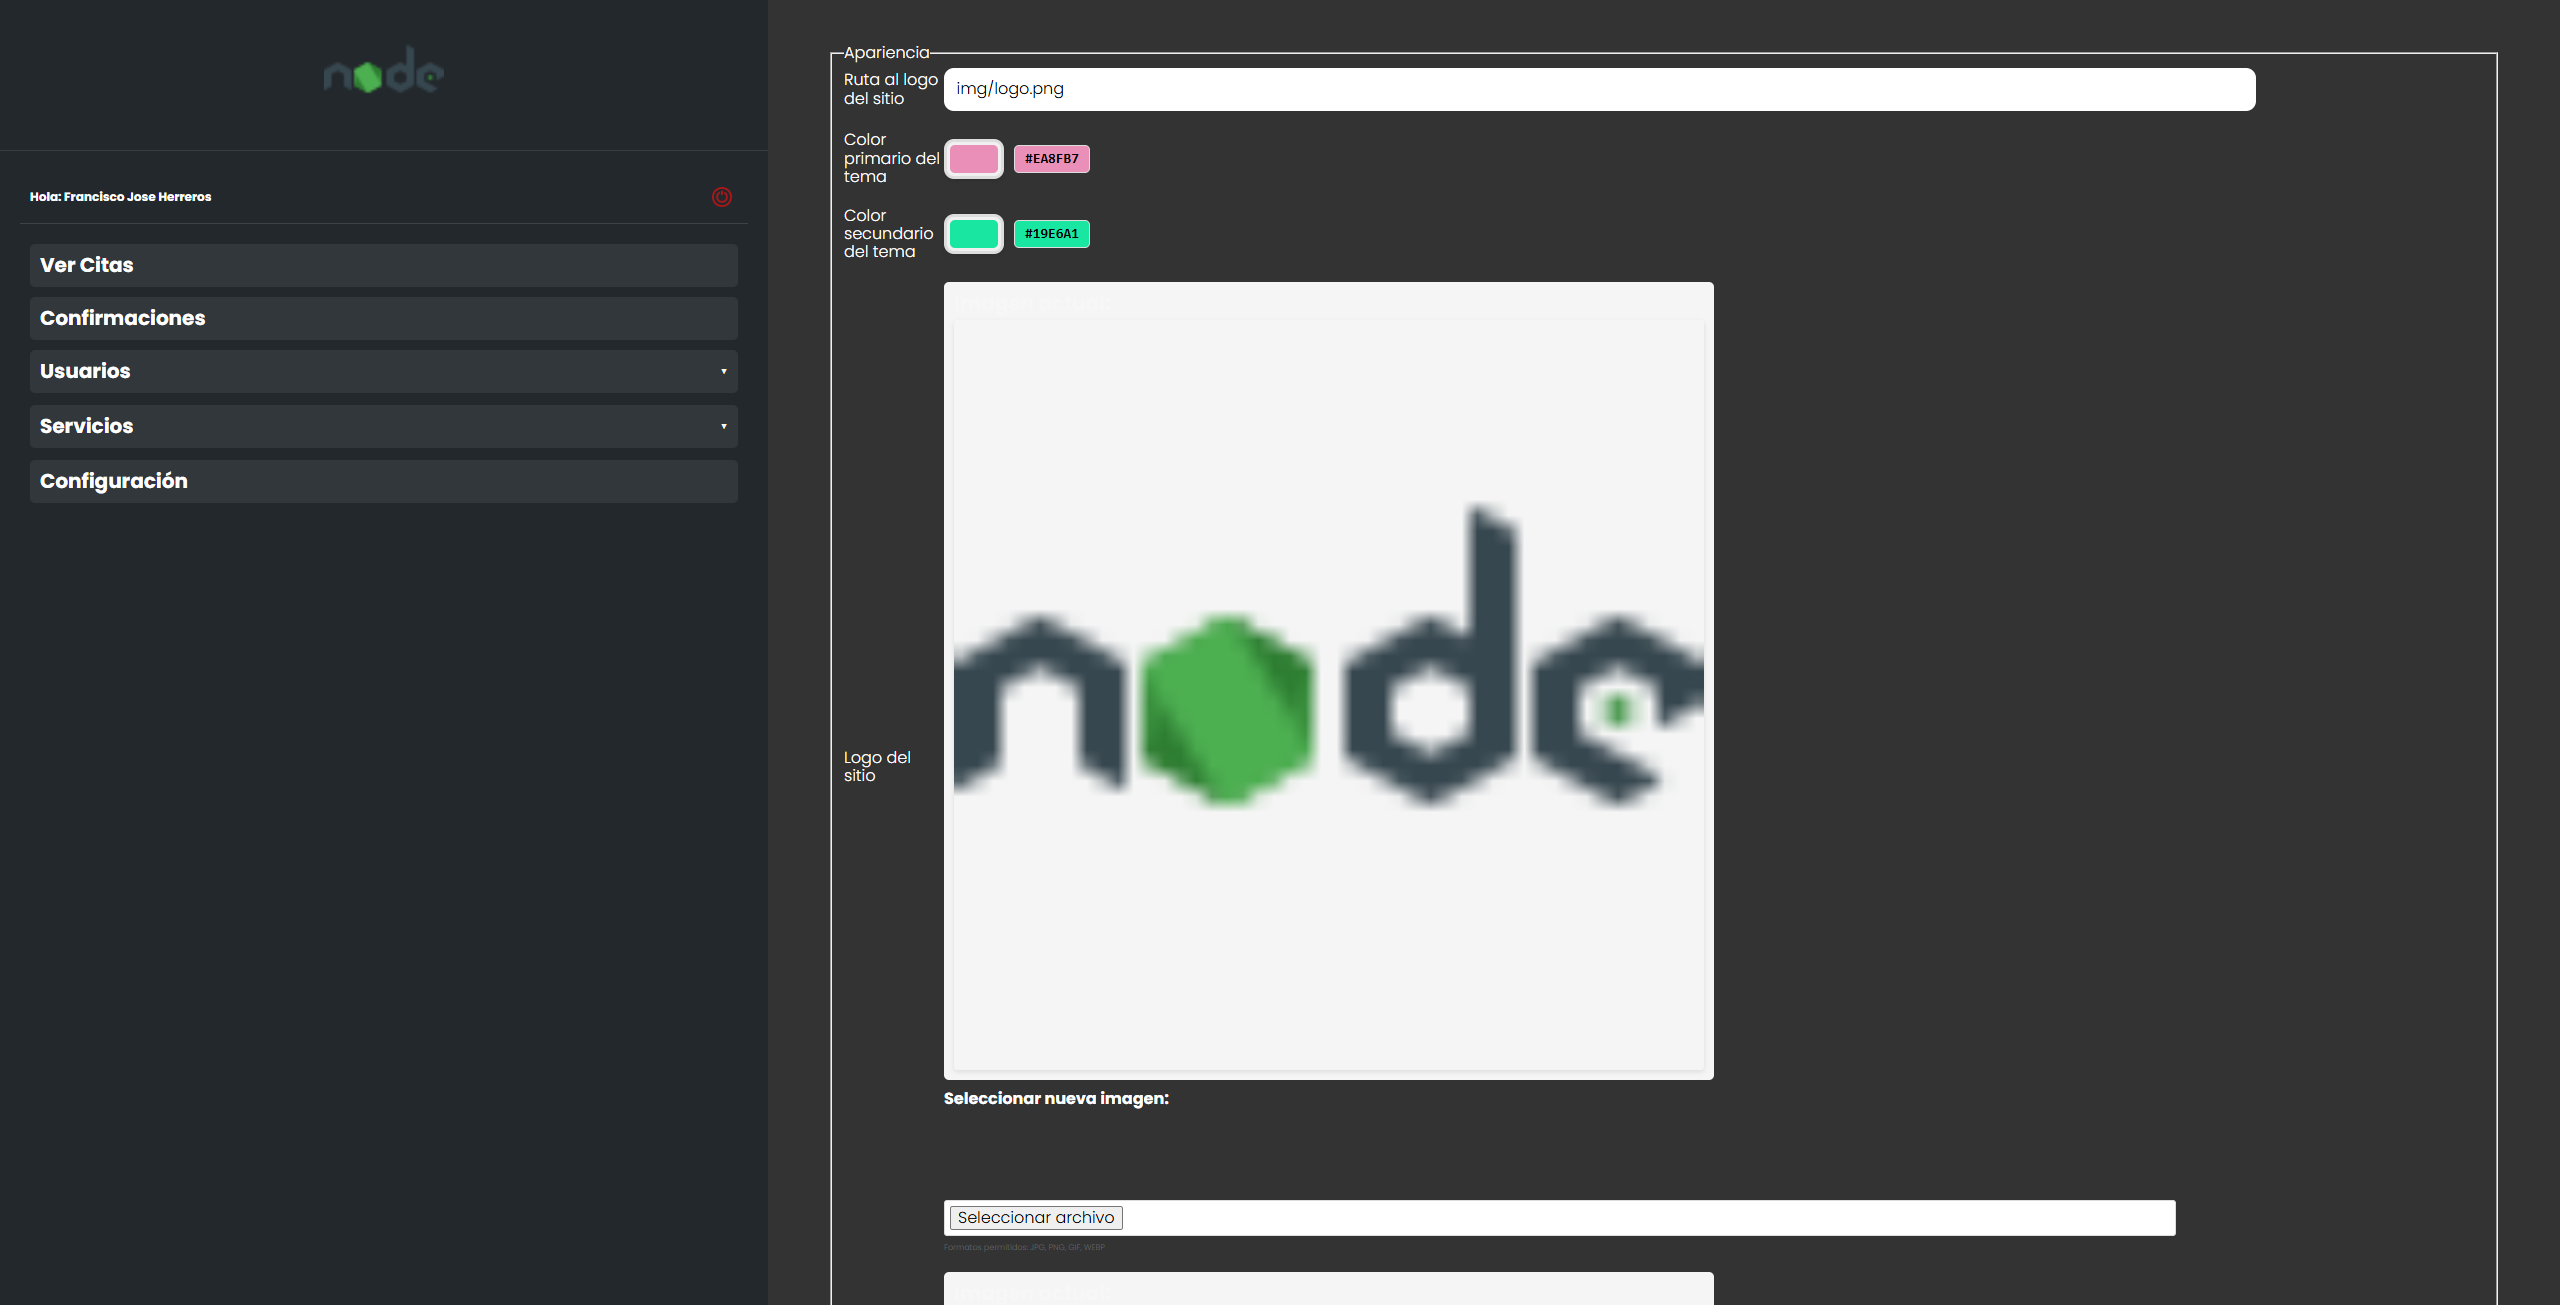2560x1305 pixels.
Task: Expand the Servicios submenu arrow
Action: (724, 426)
